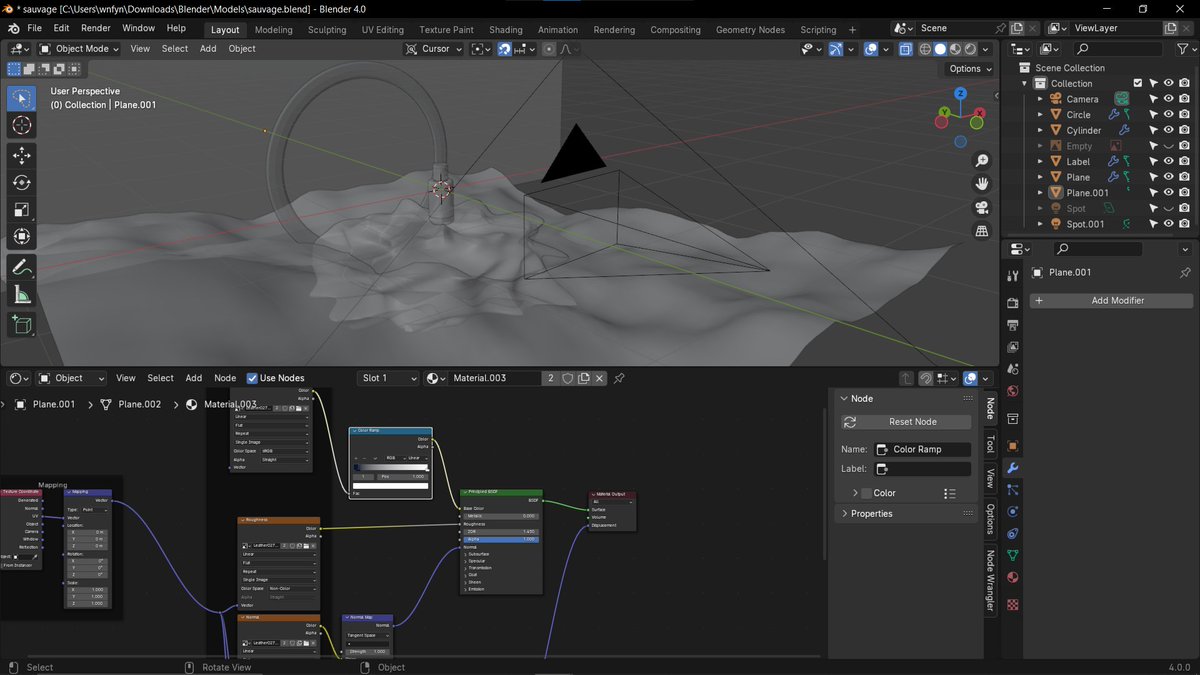Click the viewport zoom magnifier gizmo

982,160
